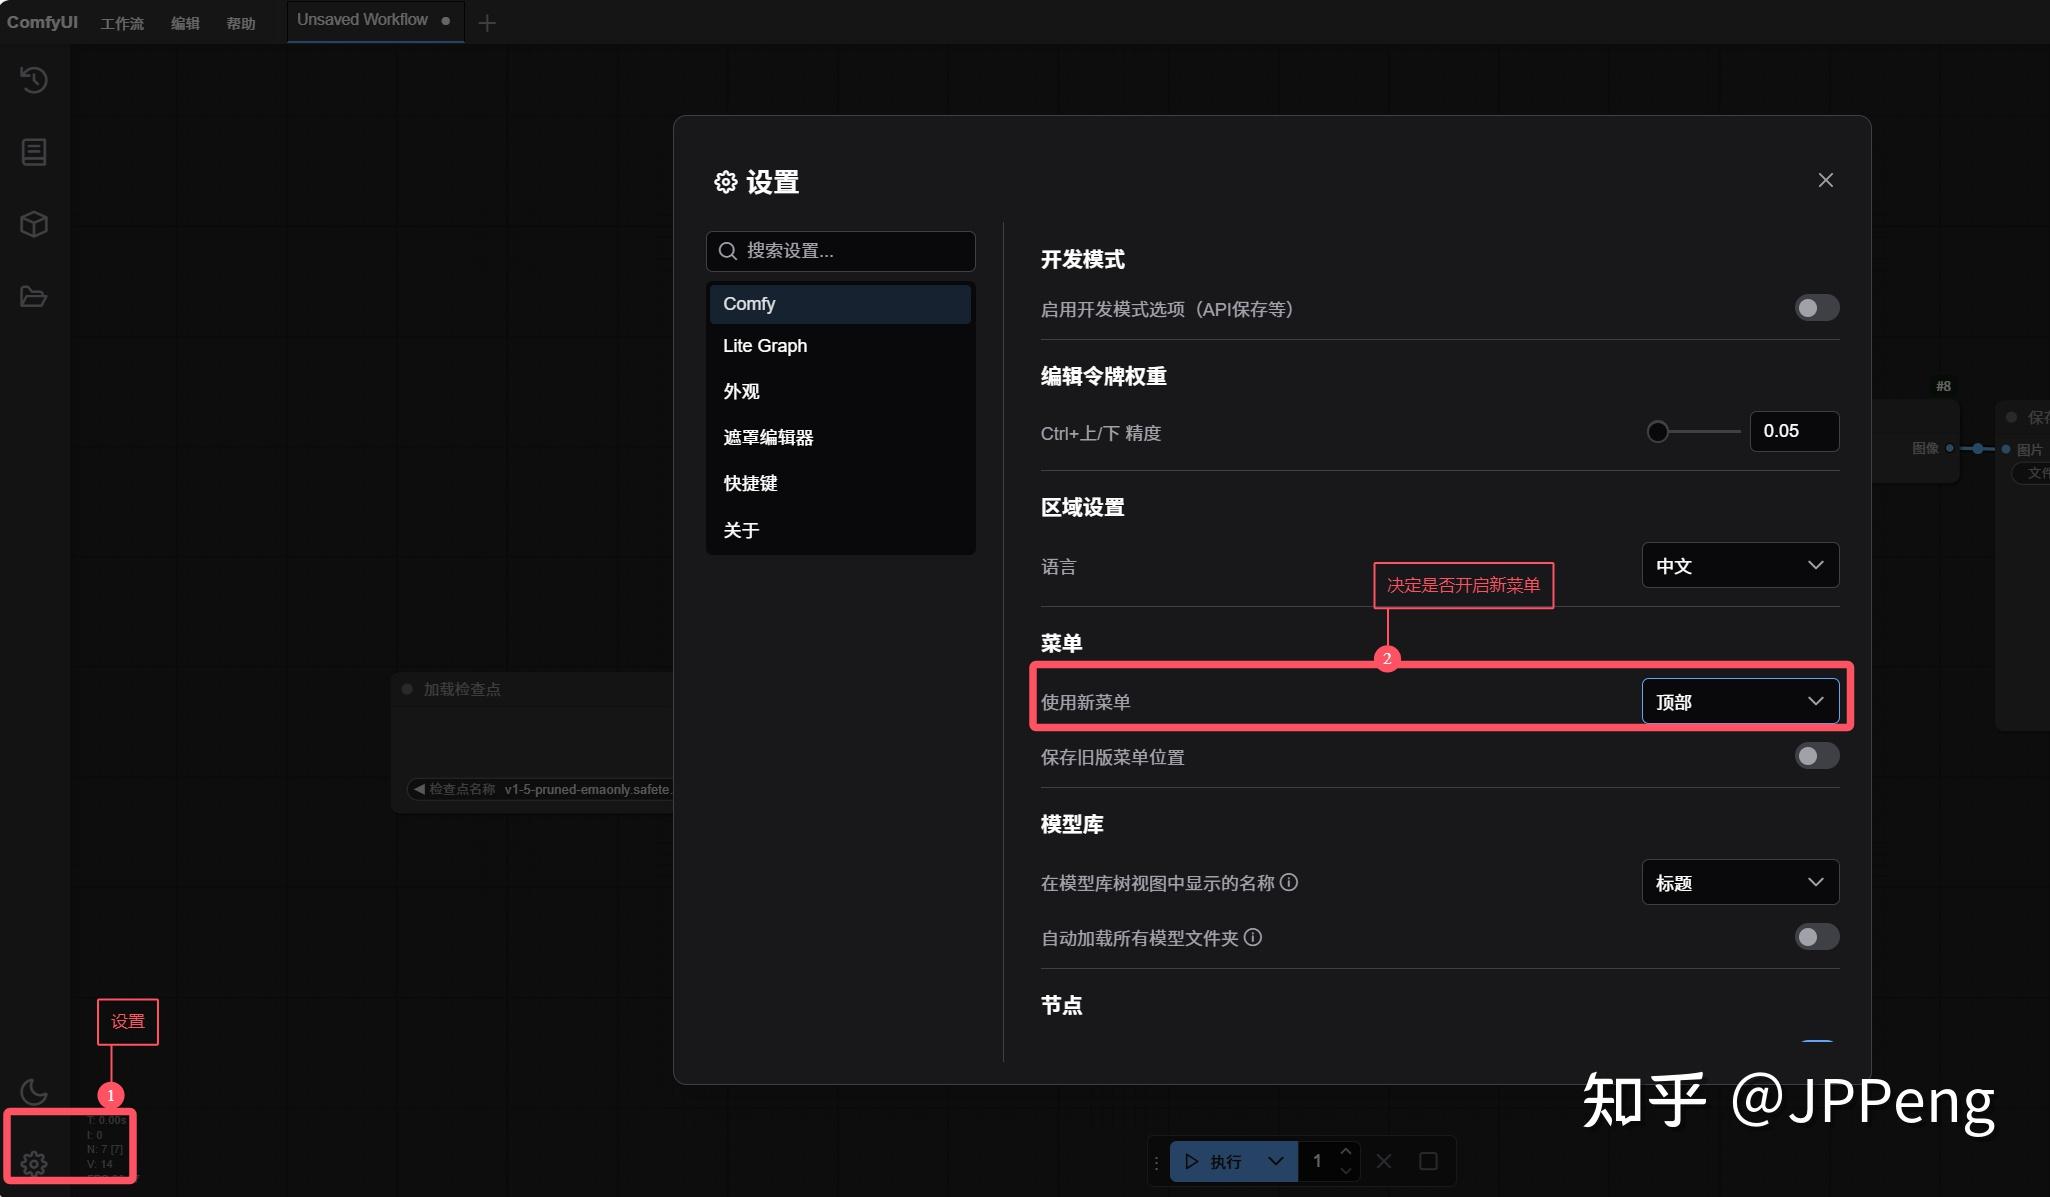Open the 执行 run mode dropdown arrow
The image size is (2050, 1197).
click(x=1274, y=1161)
